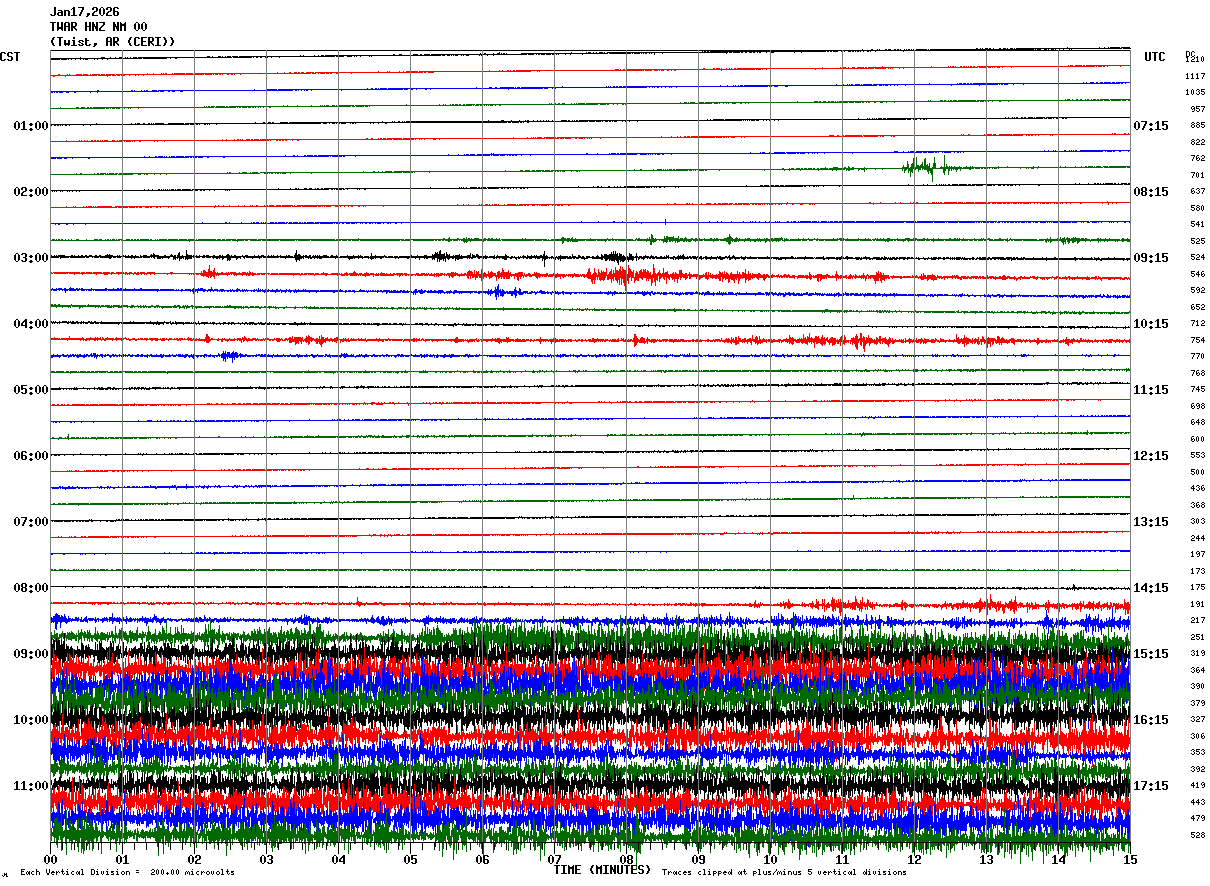Click the CST time-zone label
Viewport: 1210px width, 886px height.
10,57
